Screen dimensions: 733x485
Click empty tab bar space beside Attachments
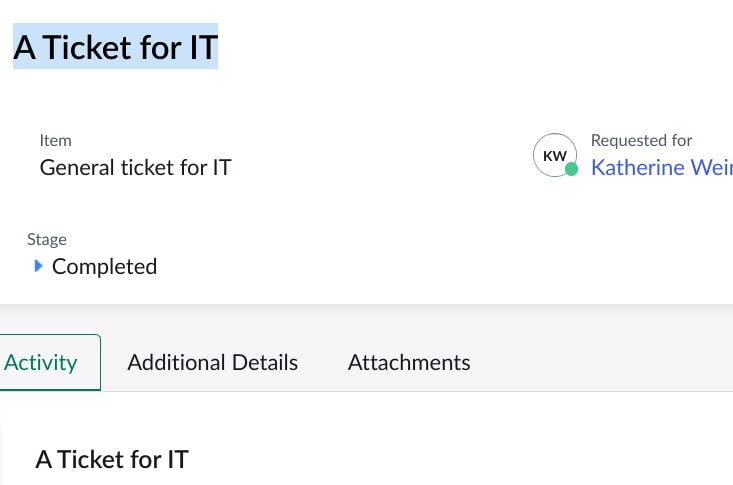pyautogui.click(x=603, y=362)
